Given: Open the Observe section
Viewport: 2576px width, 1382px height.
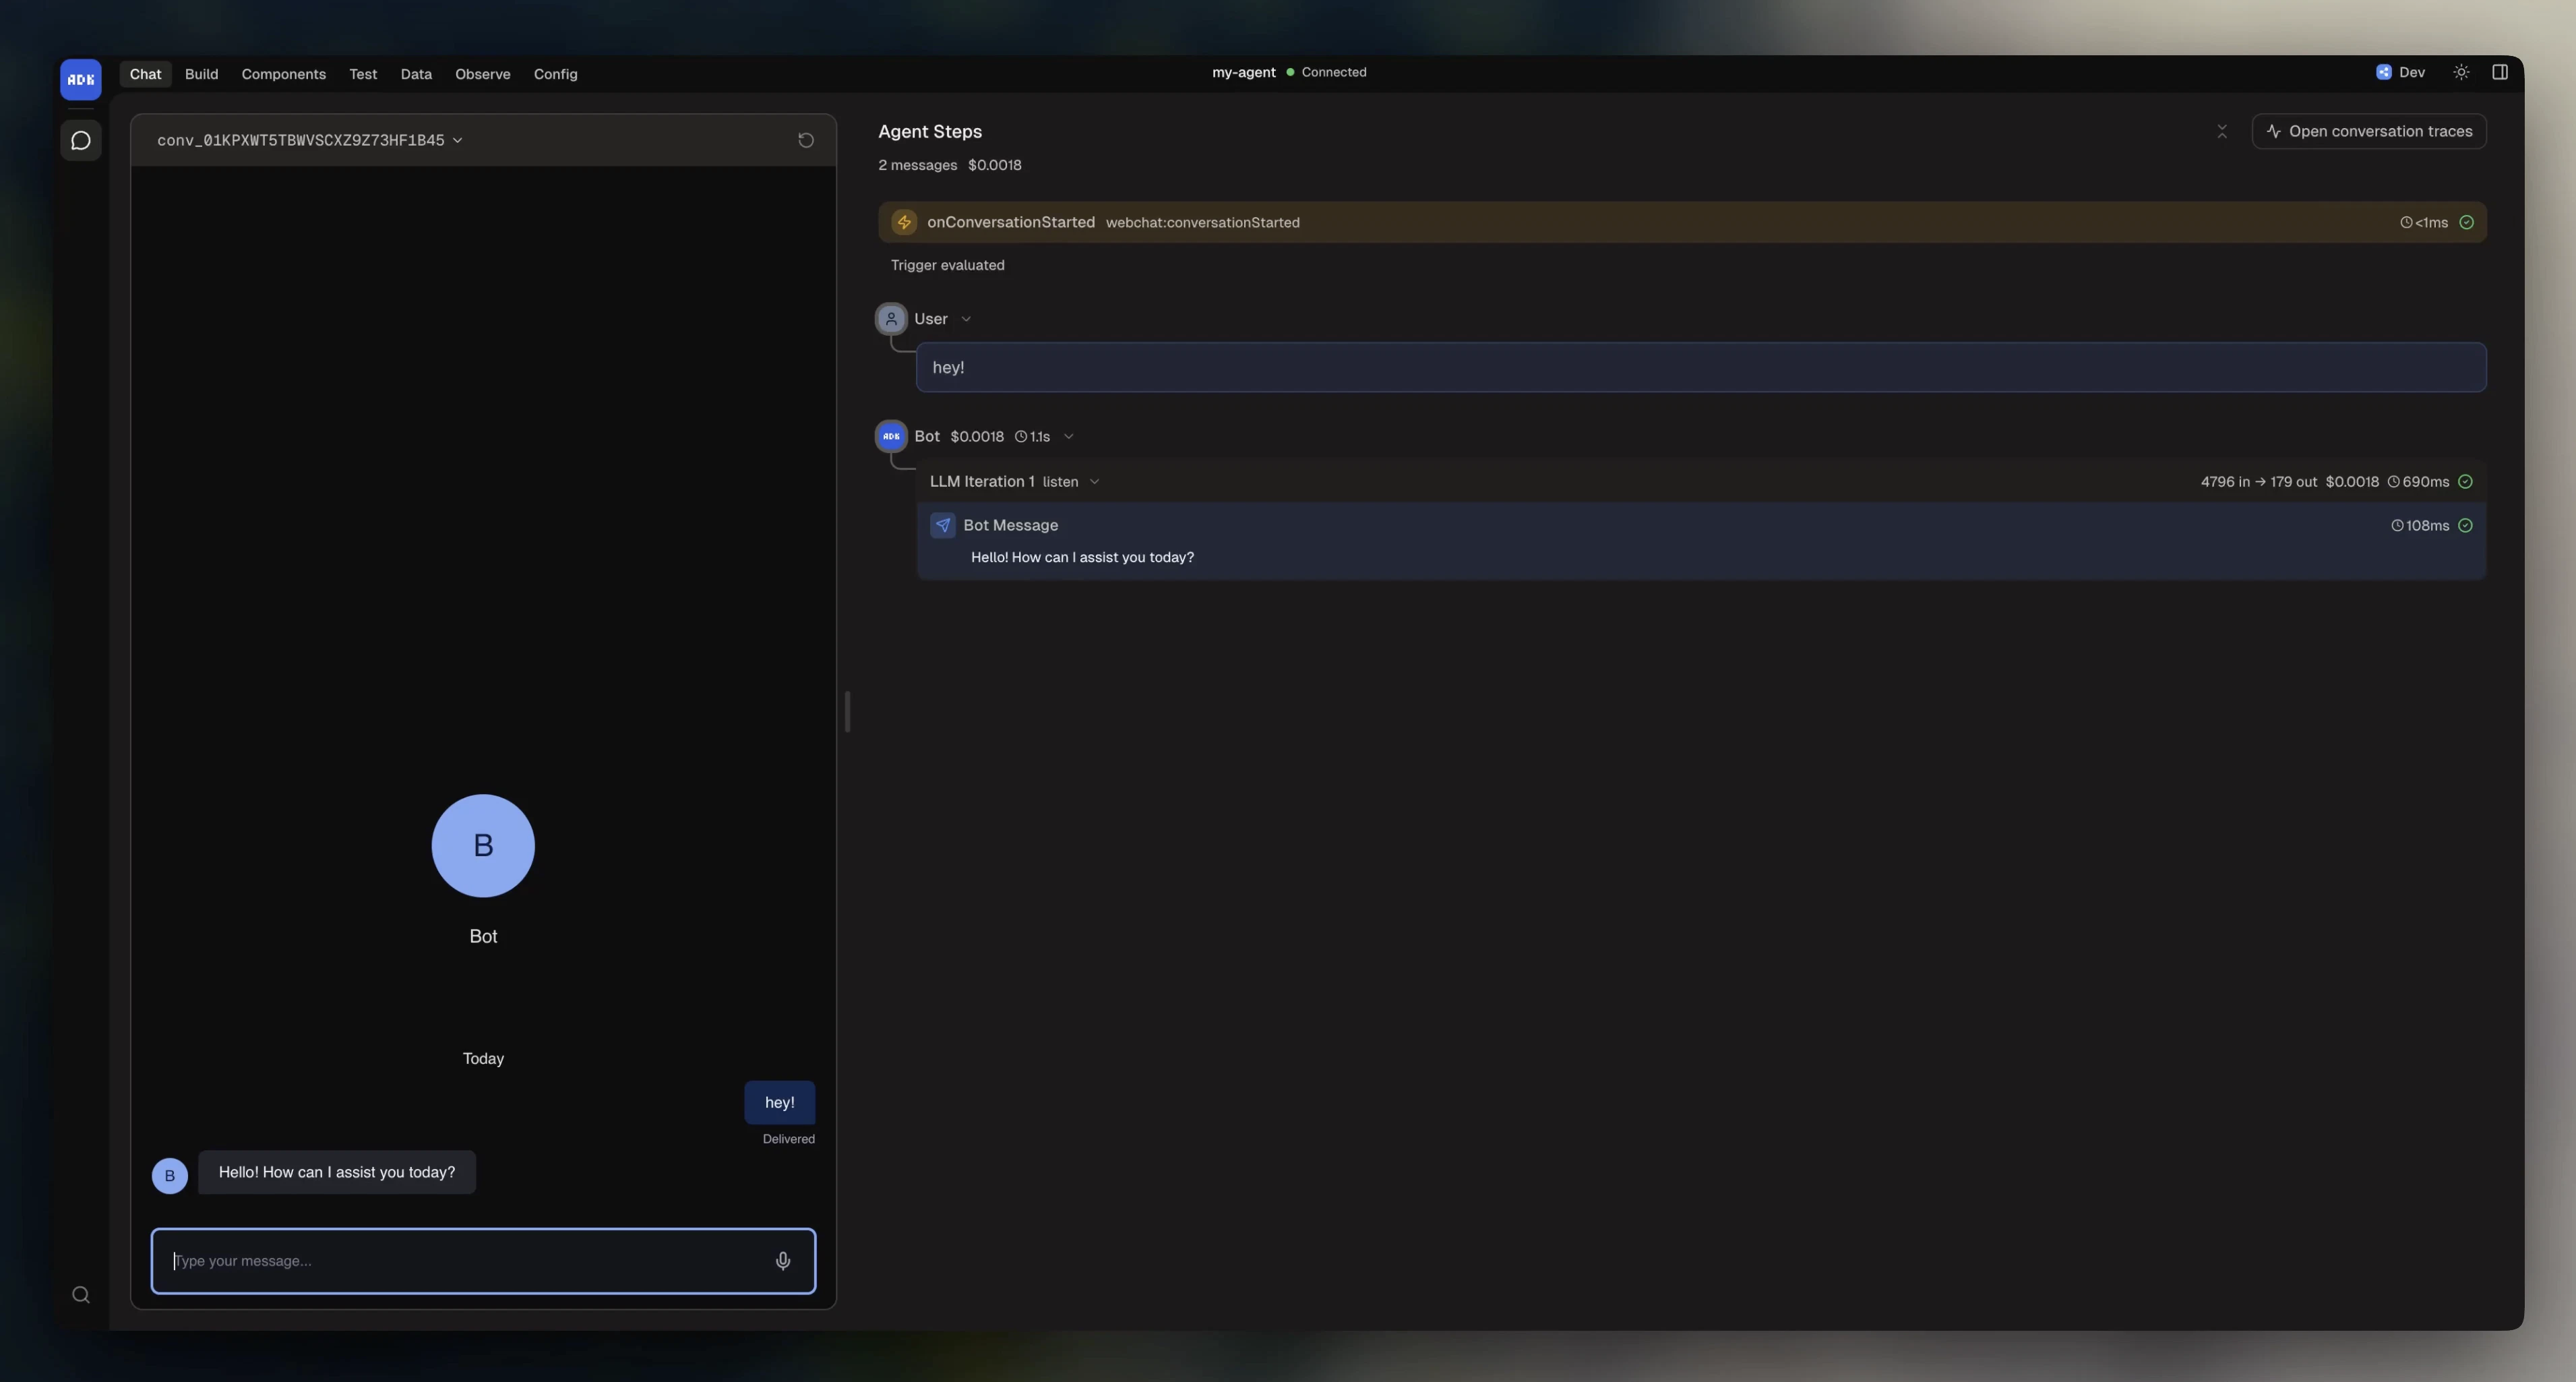Looking at the screenshot, I should click(483, 73).
